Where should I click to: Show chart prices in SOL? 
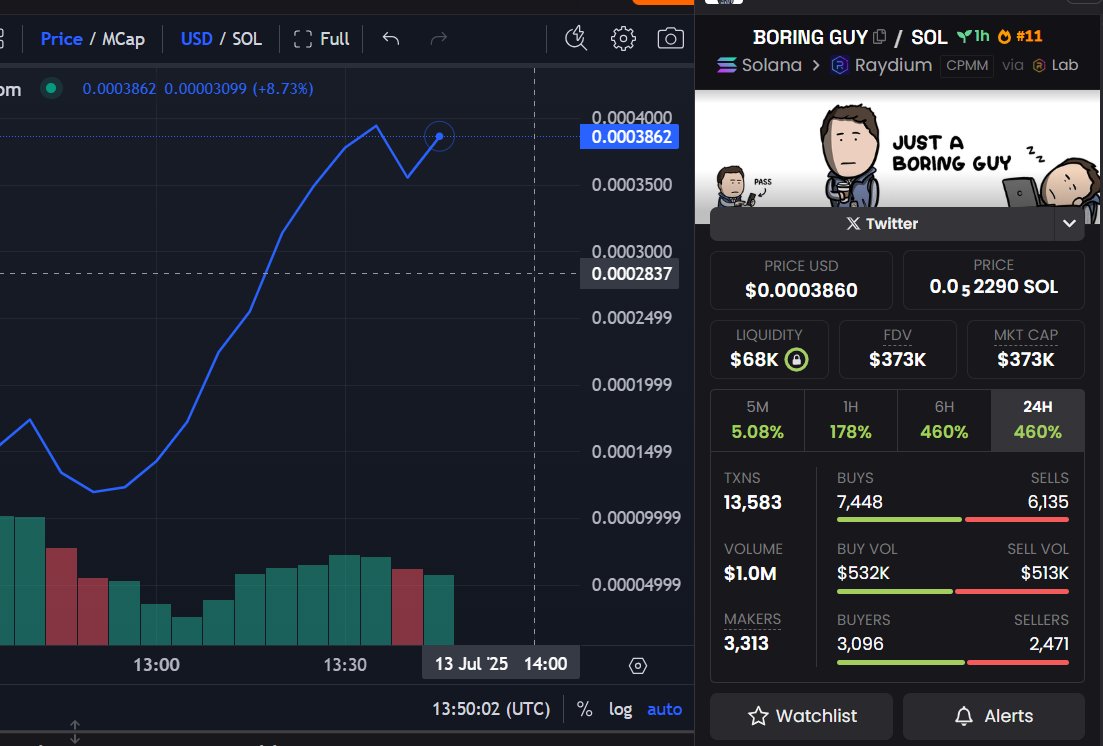[x=247, y=39]
